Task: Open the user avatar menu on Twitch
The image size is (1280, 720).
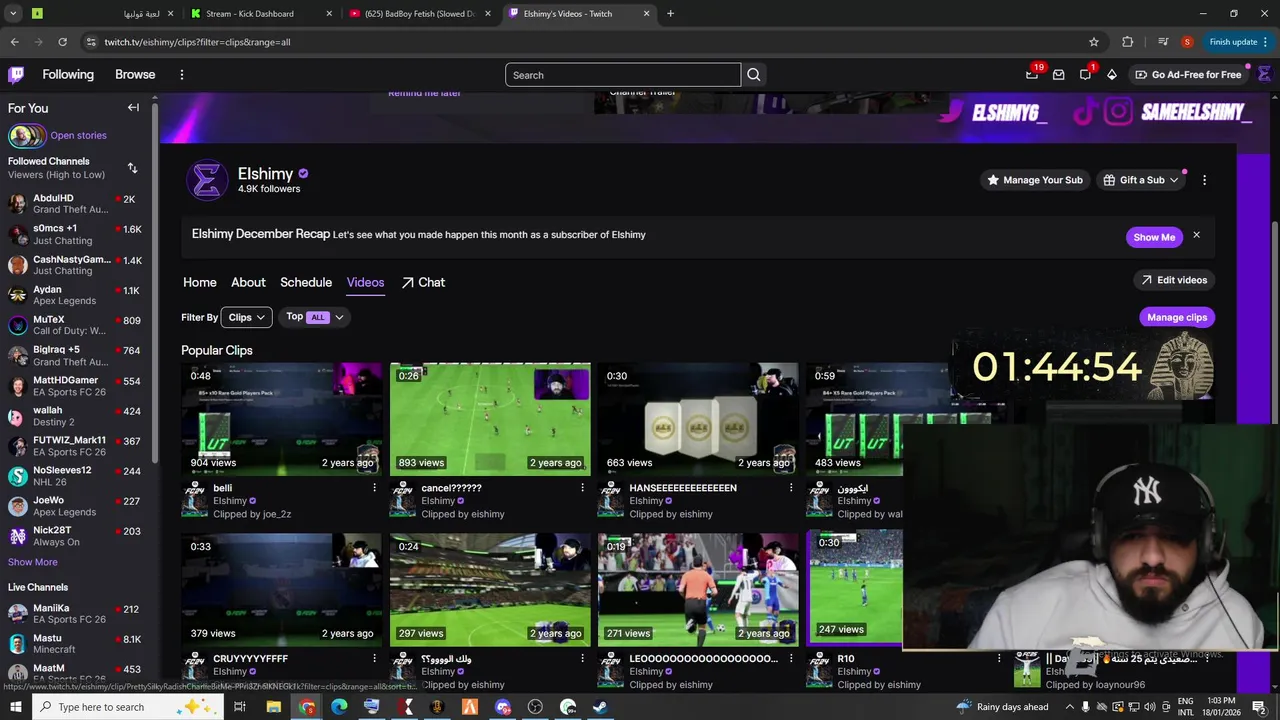Action: [1264, 74]
